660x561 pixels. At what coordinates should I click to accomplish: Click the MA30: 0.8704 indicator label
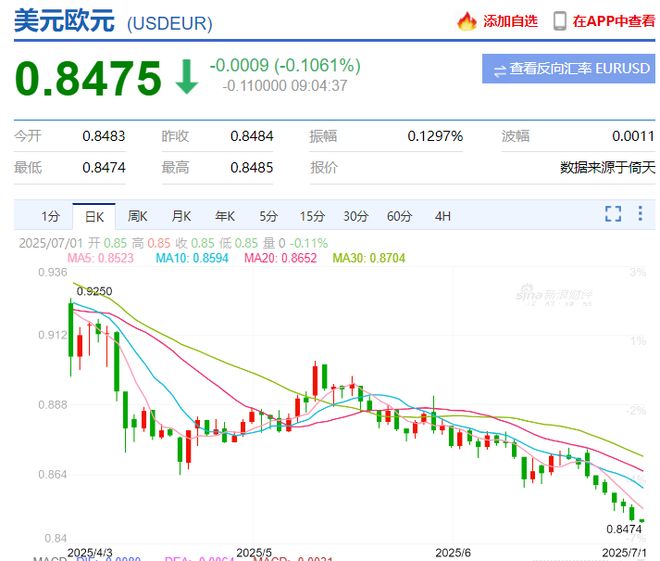[369, 258]
